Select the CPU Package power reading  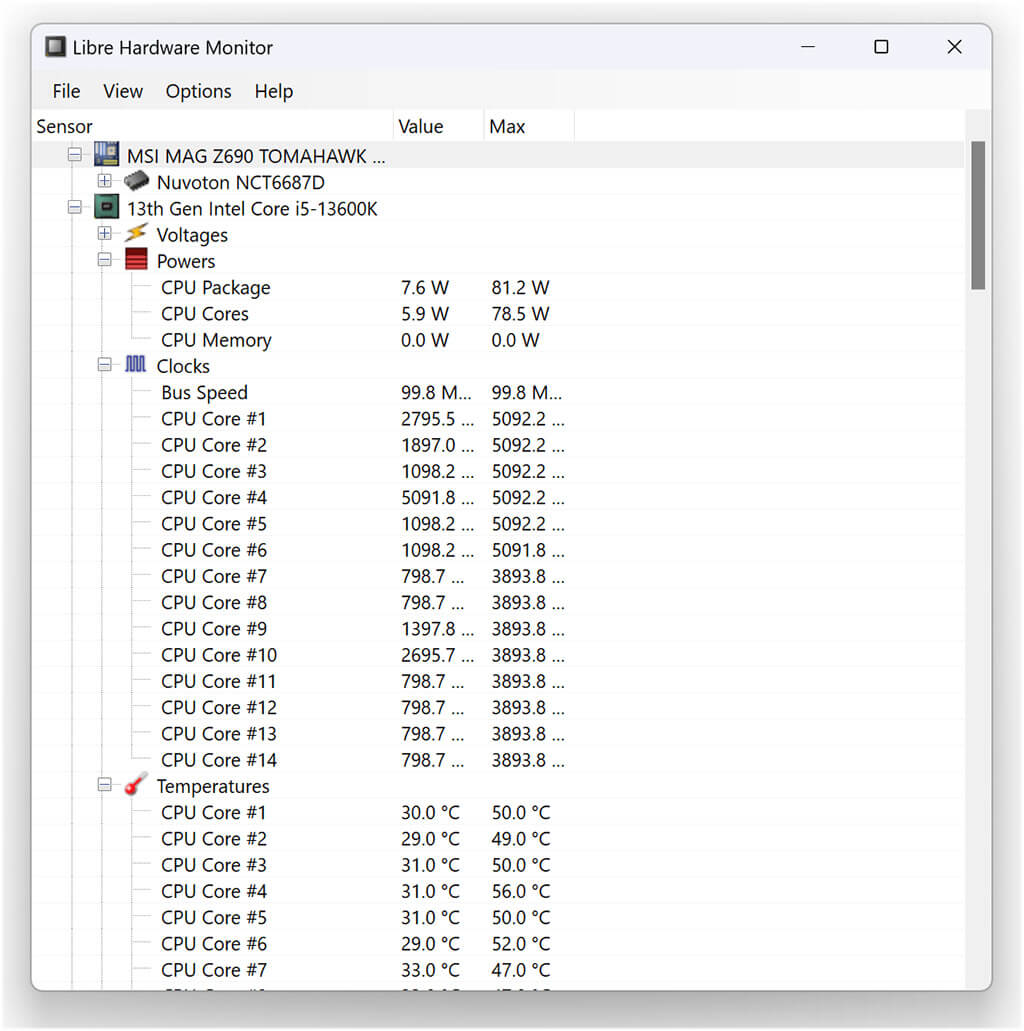[215, 287]
